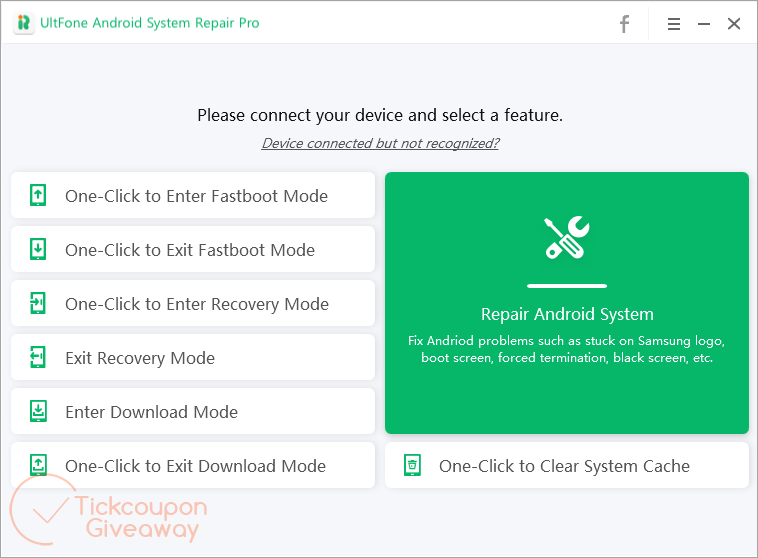Choose One-Click to Enter Fastboot Mode
This screenshot has width=758, height=558.
(193, 195)
